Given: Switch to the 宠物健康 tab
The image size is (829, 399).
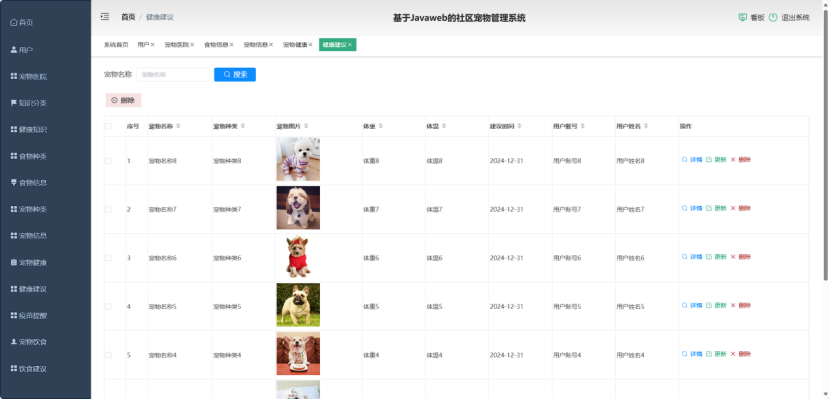Looking at the screenshot, I should tap(294, 45).
